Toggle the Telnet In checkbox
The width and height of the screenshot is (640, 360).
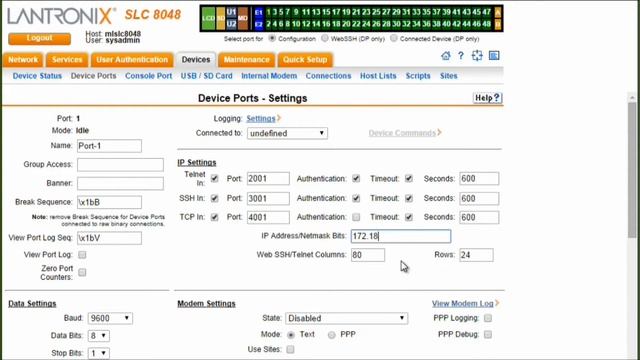tap(214, 179)
